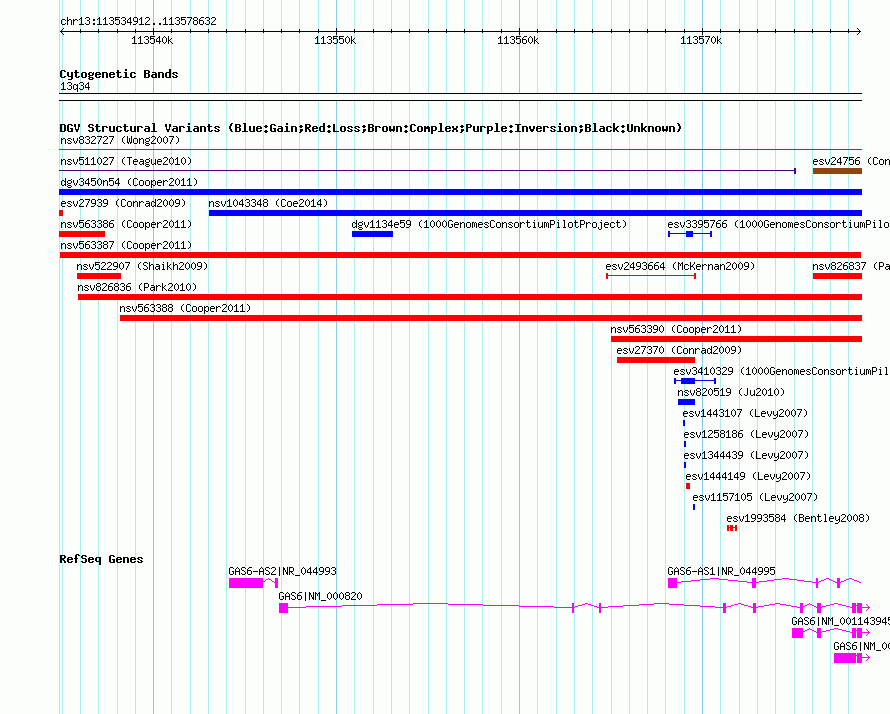Image resolution: width=890 pixels, height=714 pixels.
Task: Select the esv1443107 (Levy2007) label
Action: (745, 413)
